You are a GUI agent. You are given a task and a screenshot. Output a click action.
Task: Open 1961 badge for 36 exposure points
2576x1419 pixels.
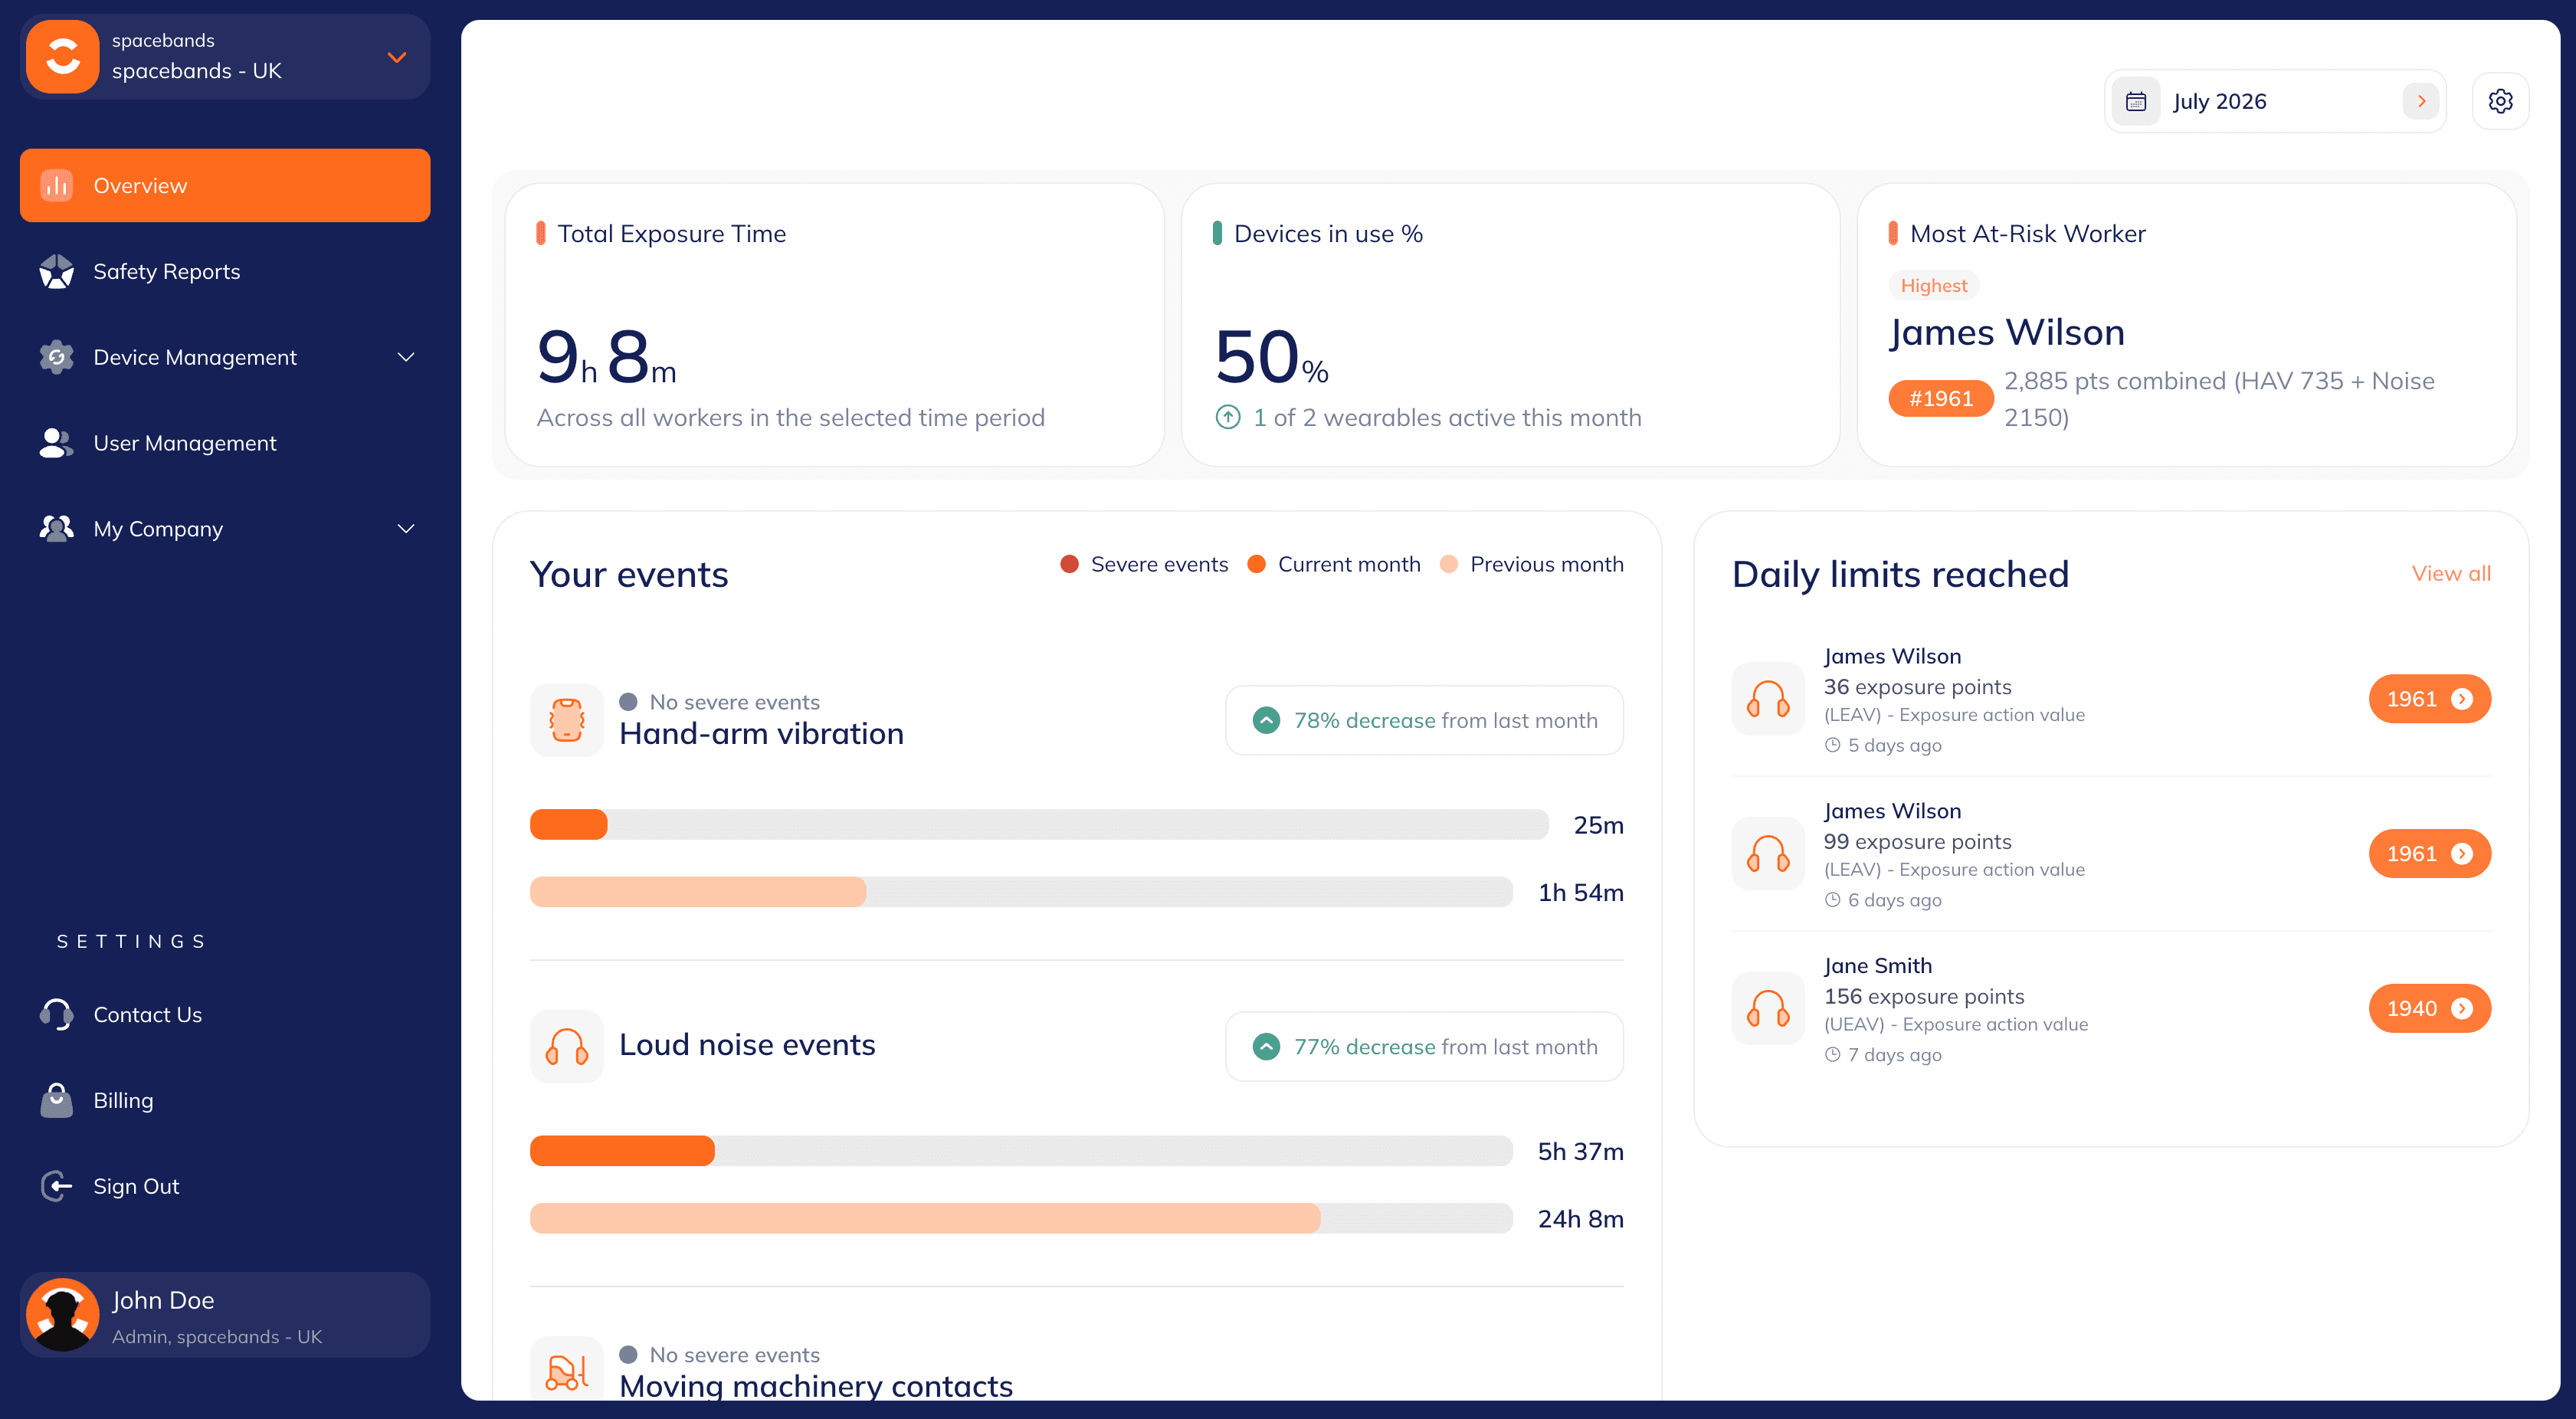point(2430,699)
